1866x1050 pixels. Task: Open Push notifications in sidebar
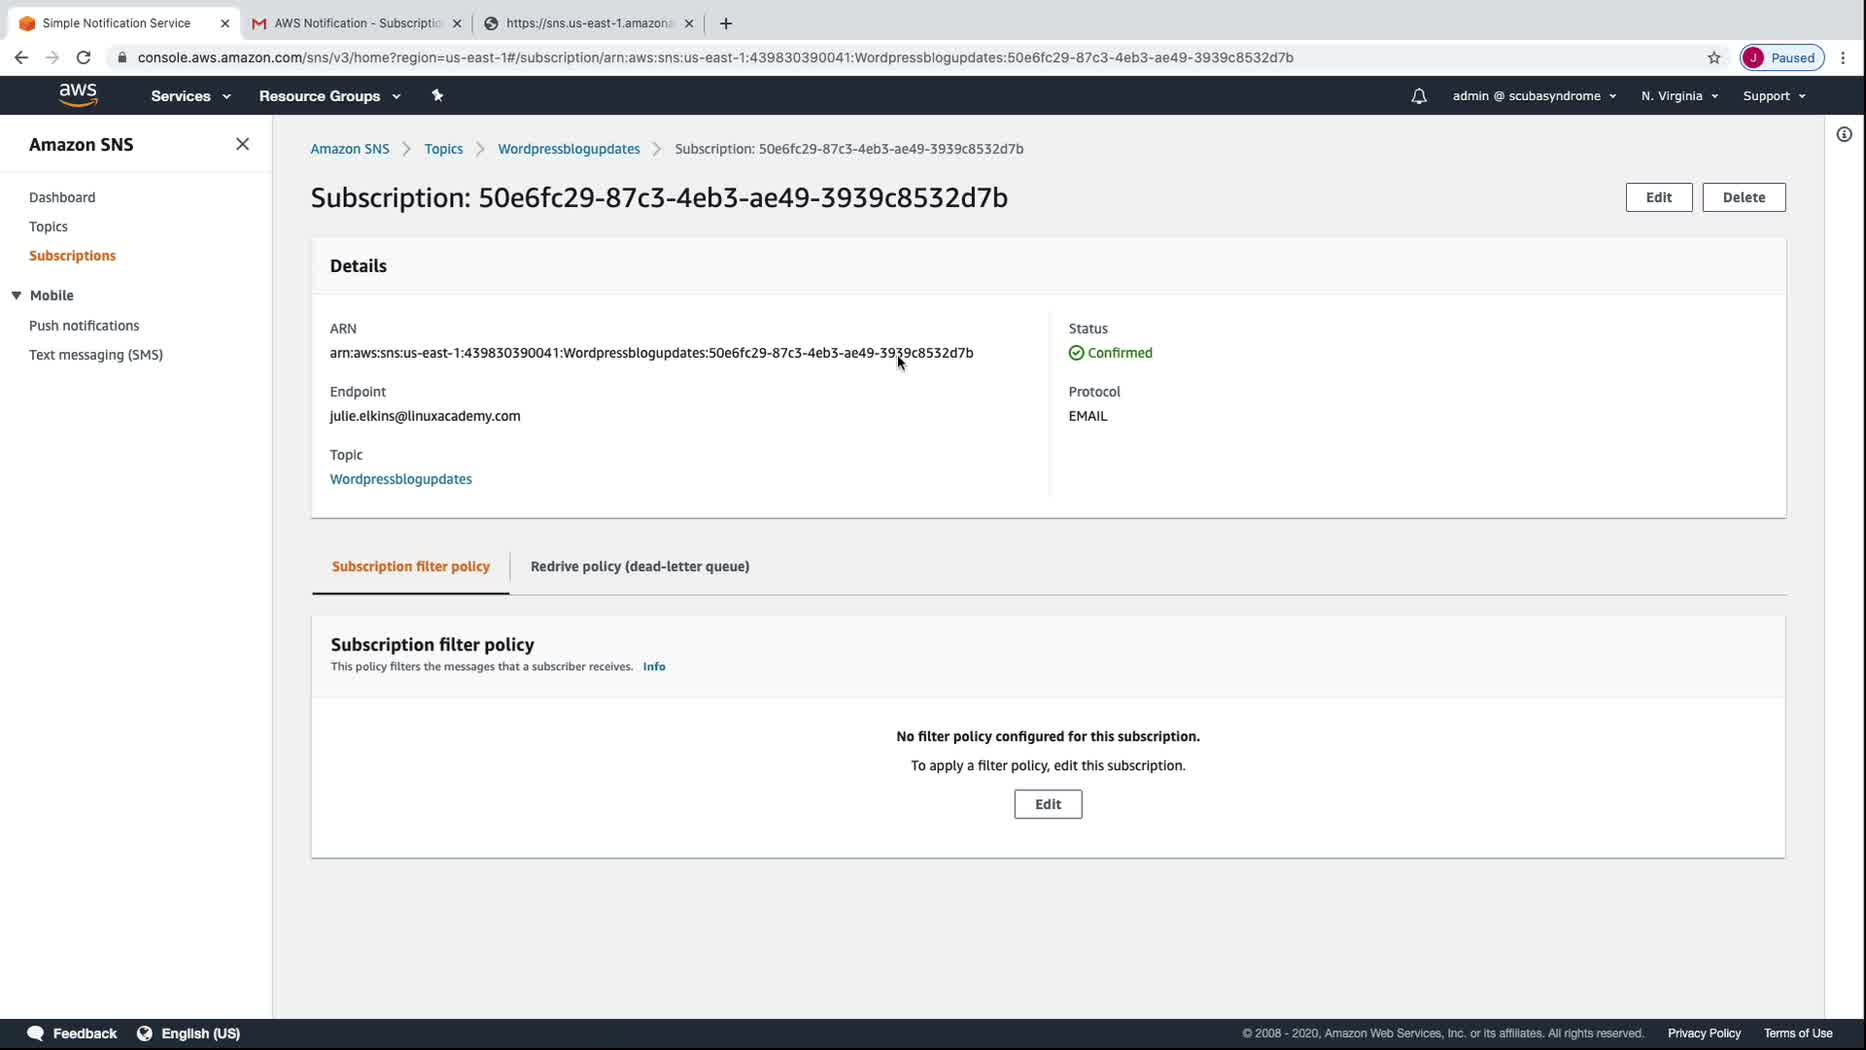coord(84,325)
